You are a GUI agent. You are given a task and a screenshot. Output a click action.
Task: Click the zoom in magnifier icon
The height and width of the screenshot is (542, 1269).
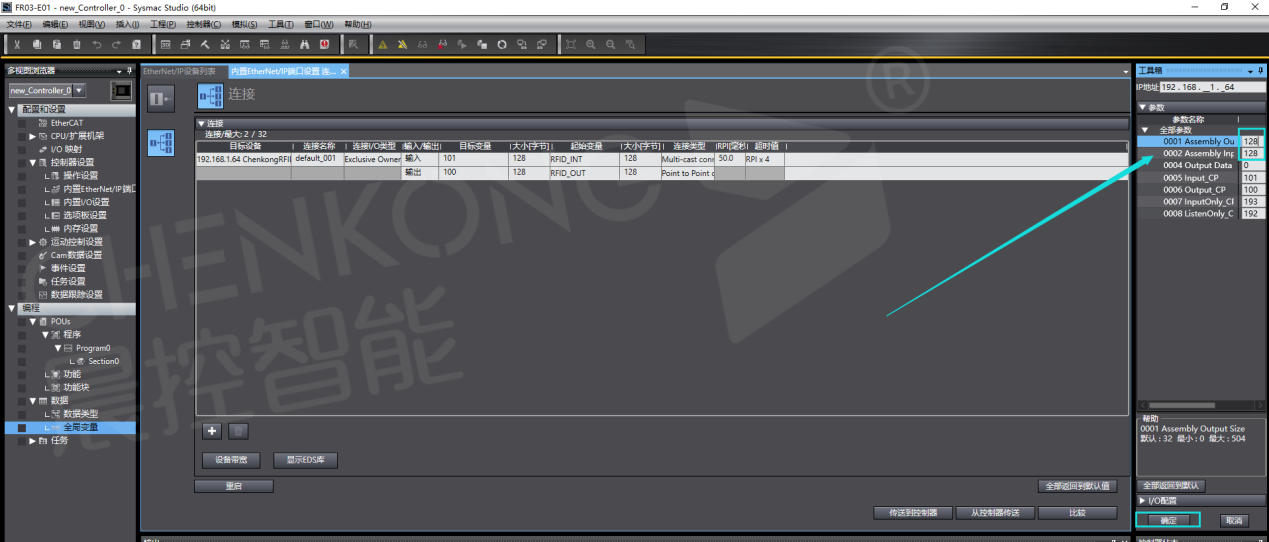591,44
